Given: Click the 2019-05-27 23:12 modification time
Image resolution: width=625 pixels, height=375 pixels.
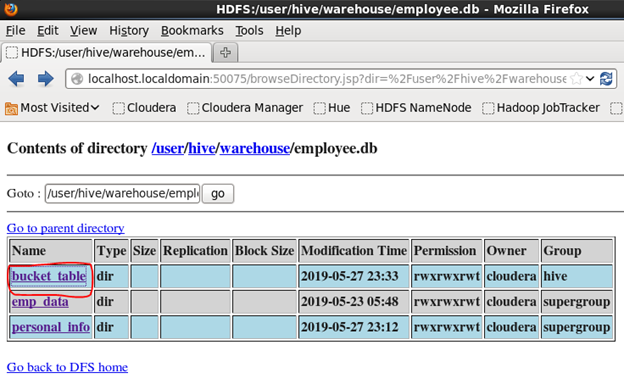Looking at the screenshot, I should coord(350,327).
